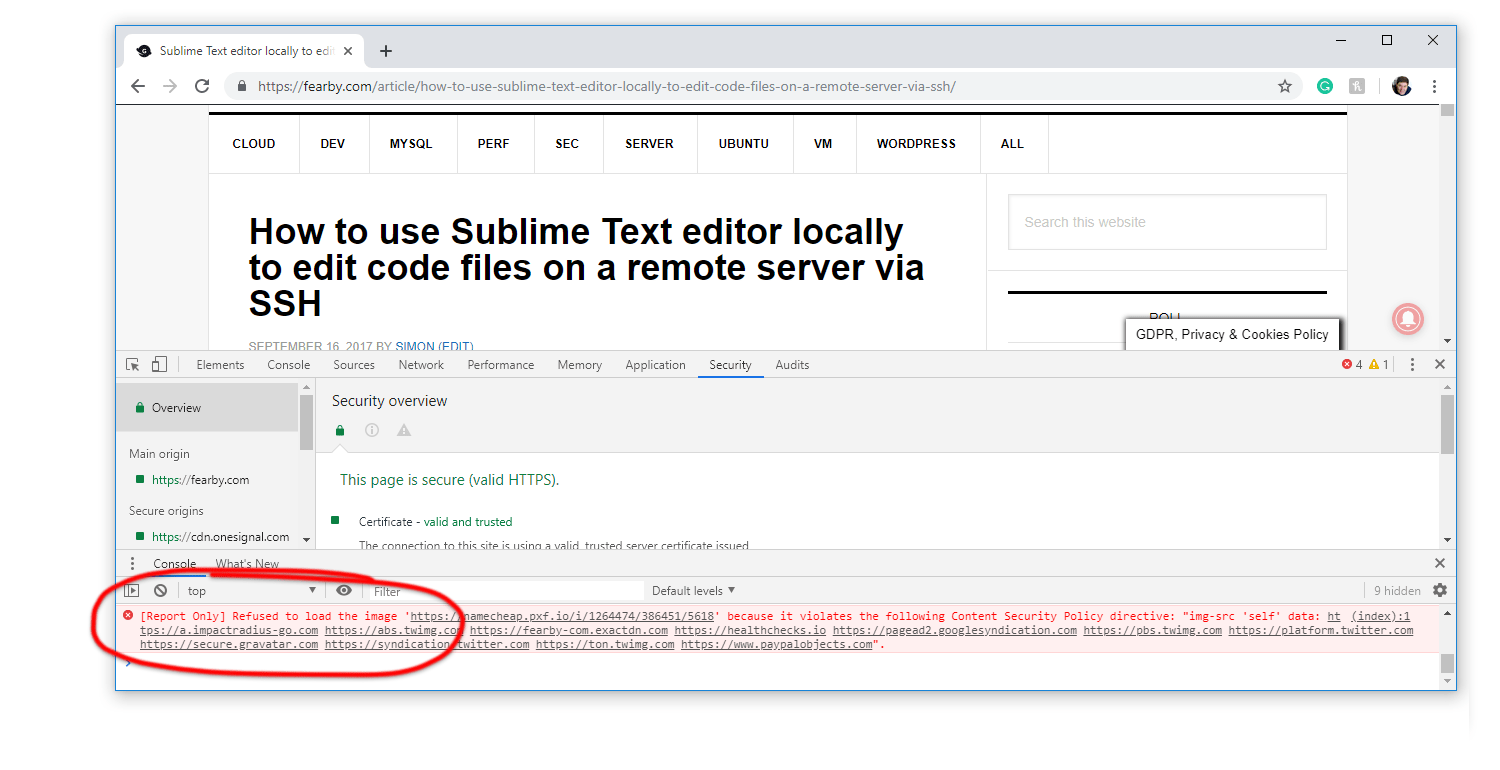This screenshot has width=1500, height=770.
Task: Click the red error count badge
Action: 1352,365
